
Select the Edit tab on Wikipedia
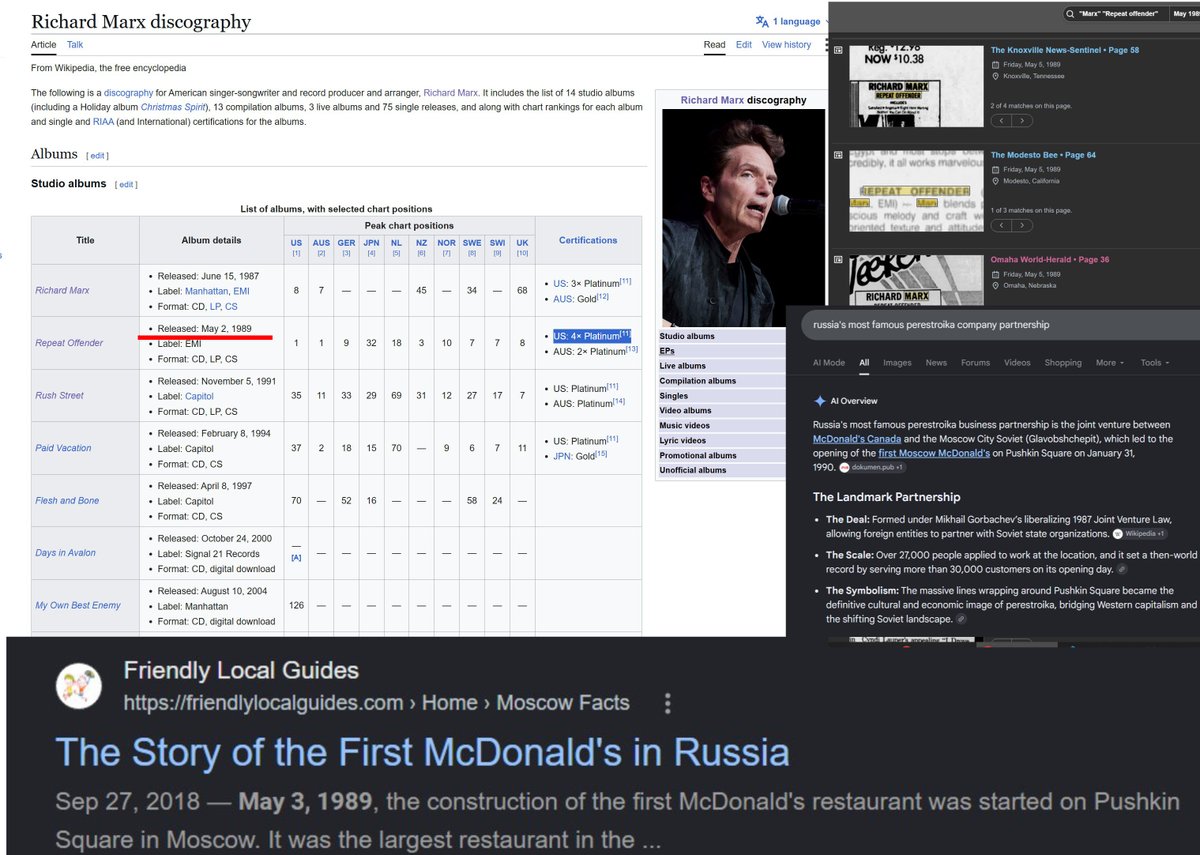(x=744, y=45)
